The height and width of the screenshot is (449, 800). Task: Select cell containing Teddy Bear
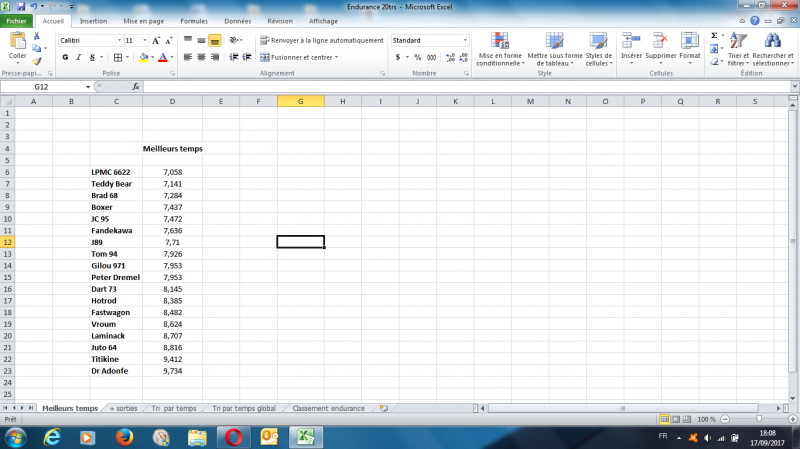(116, 184)
